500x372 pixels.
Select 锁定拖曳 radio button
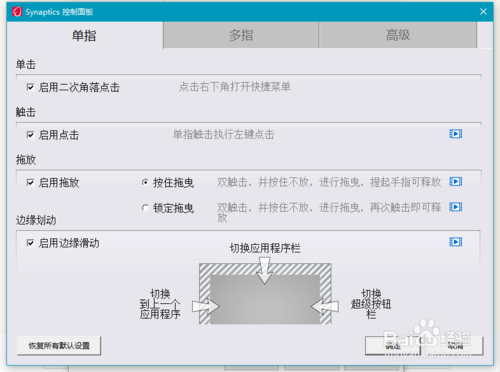(x=145, y=208)
